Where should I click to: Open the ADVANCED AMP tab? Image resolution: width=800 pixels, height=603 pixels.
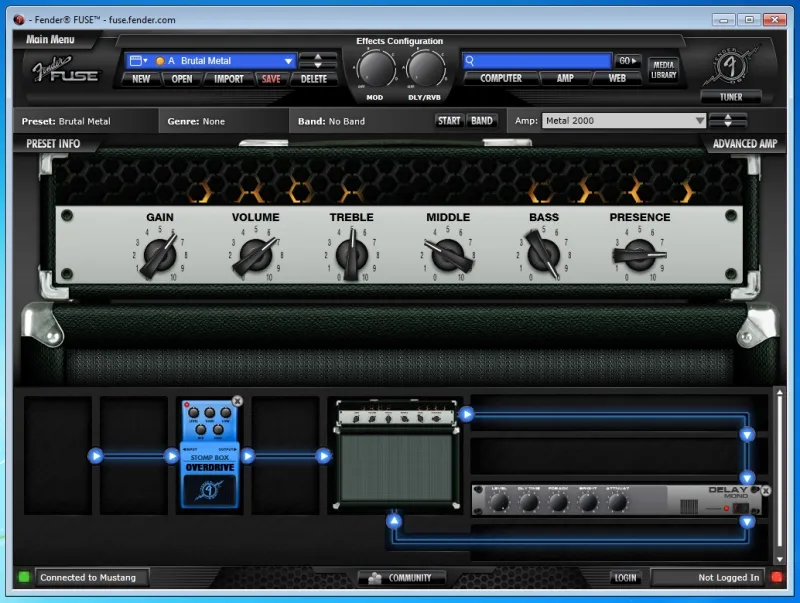[x=744, y=144]
